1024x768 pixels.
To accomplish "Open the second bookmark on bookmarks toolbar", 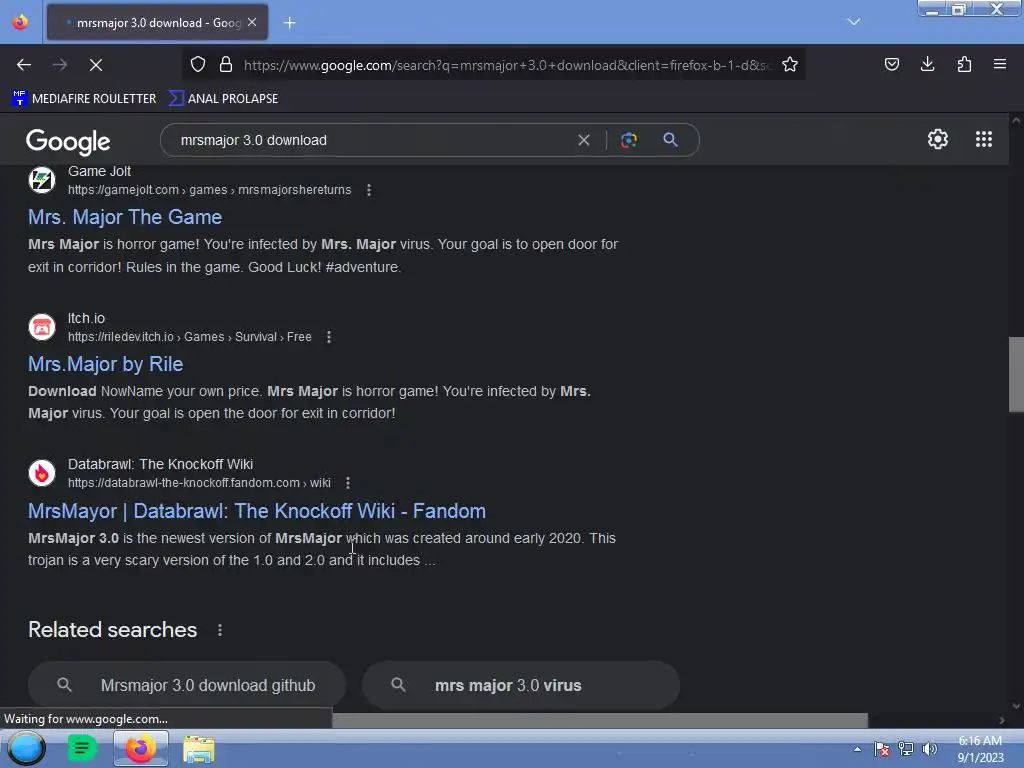I will pos(223,99).
